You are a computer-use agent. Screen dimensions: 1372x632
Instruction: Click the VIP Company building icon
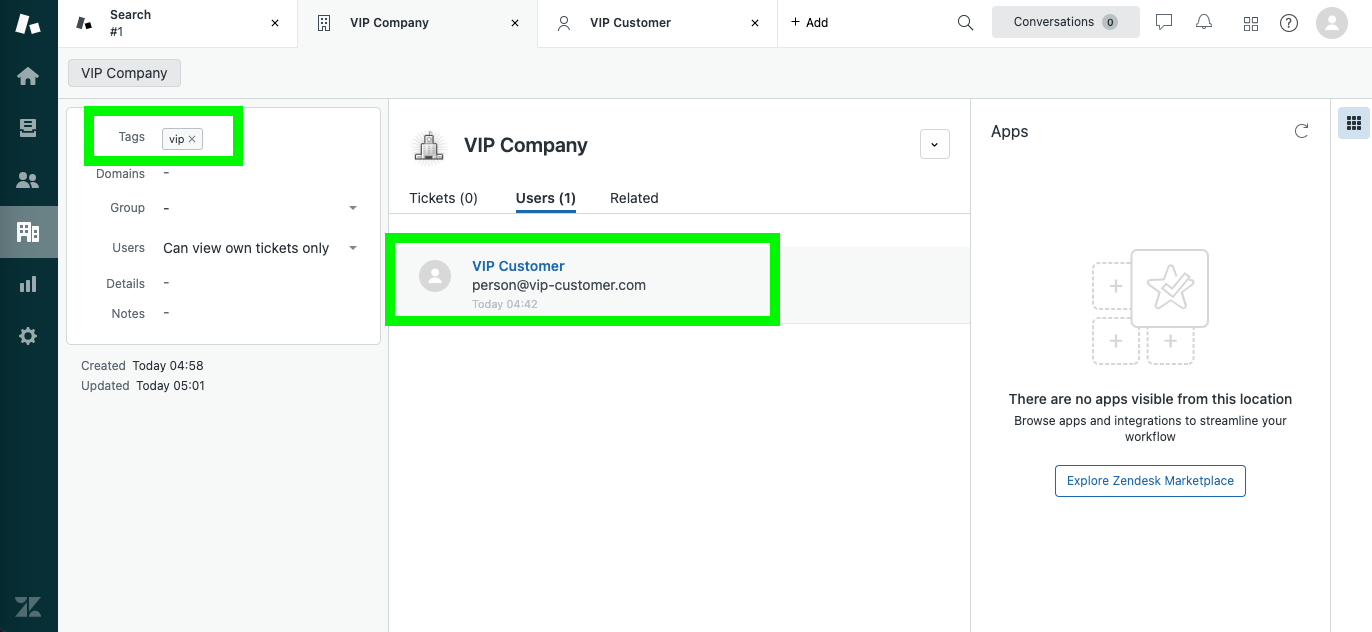429,145
